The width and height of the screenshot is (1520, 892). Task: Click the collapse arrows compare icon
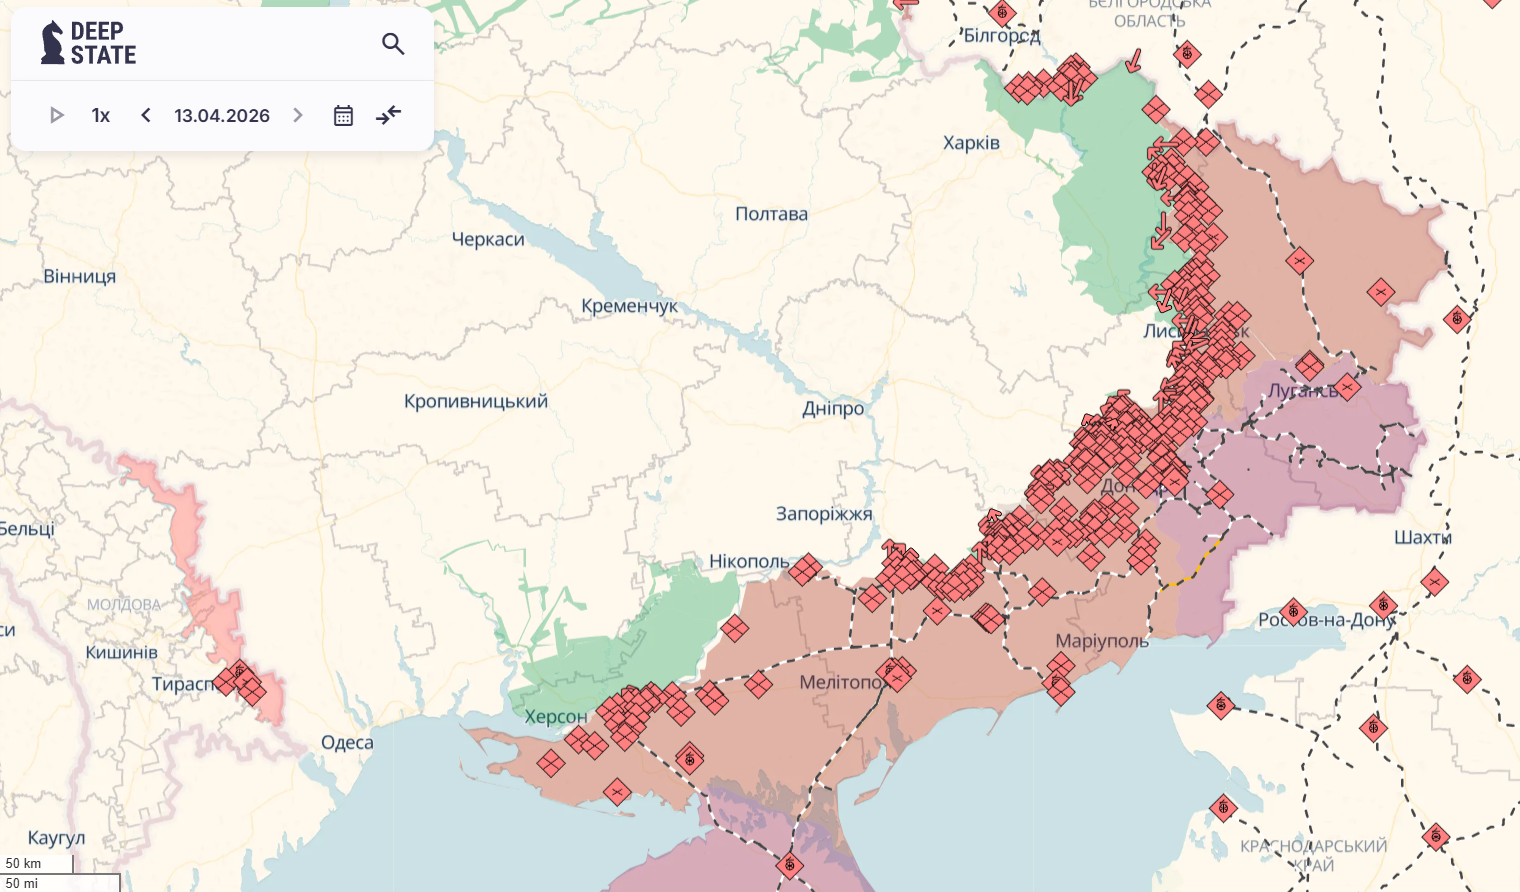[x=388, y=115]
